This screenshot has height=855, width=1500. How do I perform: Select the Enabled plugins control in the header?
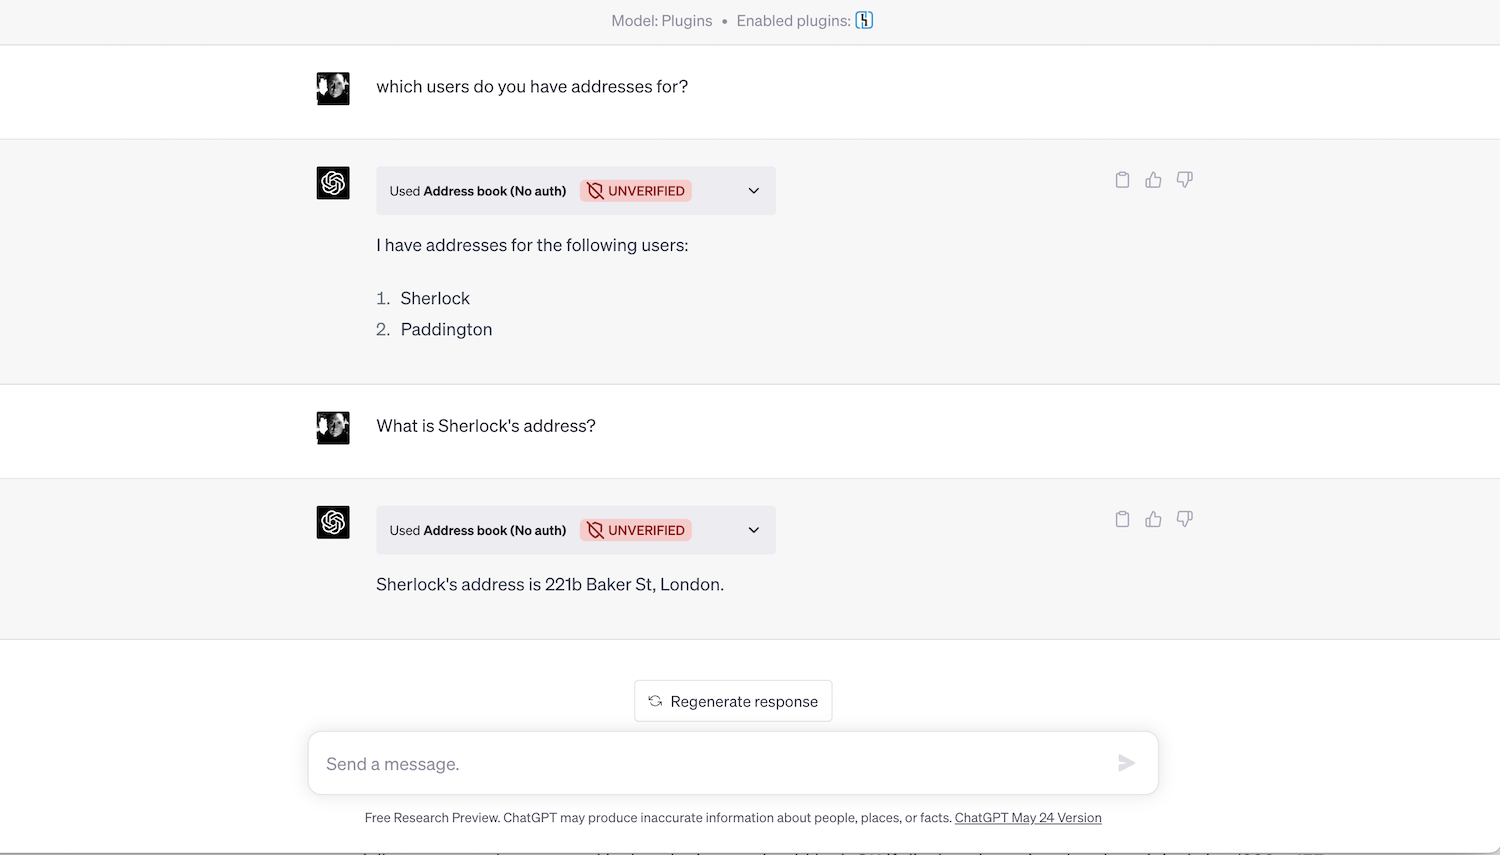[805, 20]
